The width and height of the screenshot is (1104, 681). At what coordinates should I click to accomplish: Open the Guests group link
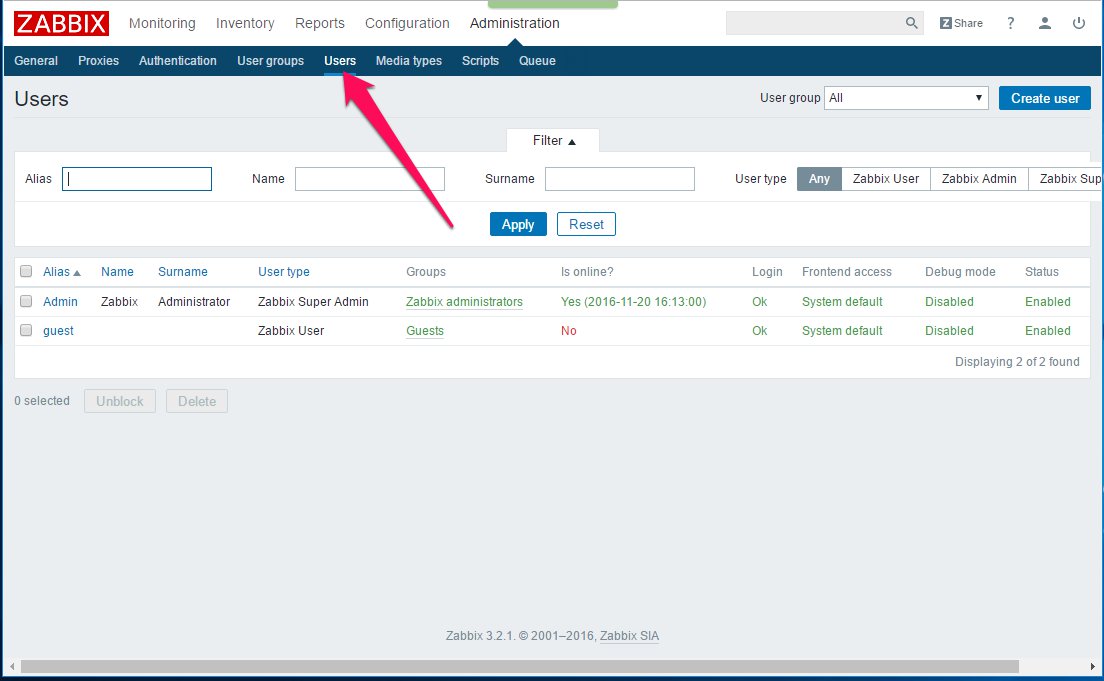pyautogui.click(x=425, y=330)
